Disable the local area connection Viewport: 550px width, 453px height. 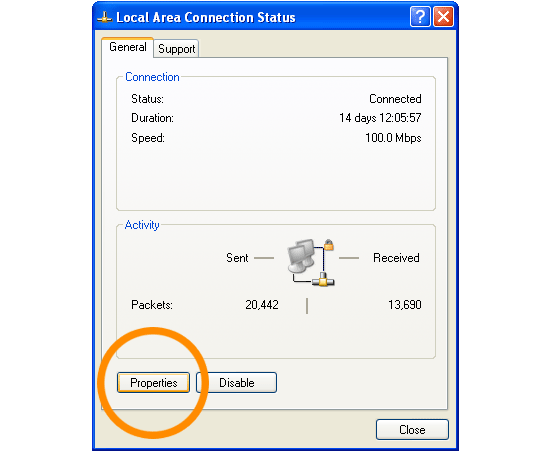(x=237, y=382)
